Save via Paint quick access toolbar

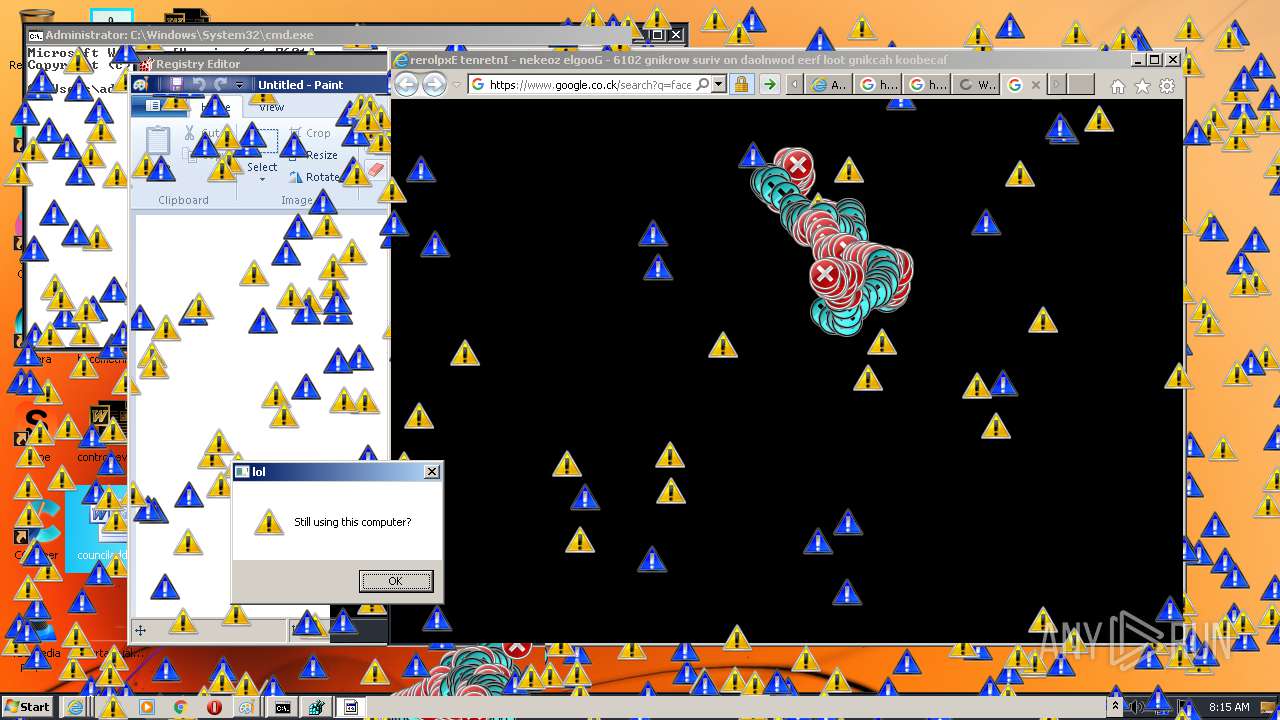pos(176,85)
